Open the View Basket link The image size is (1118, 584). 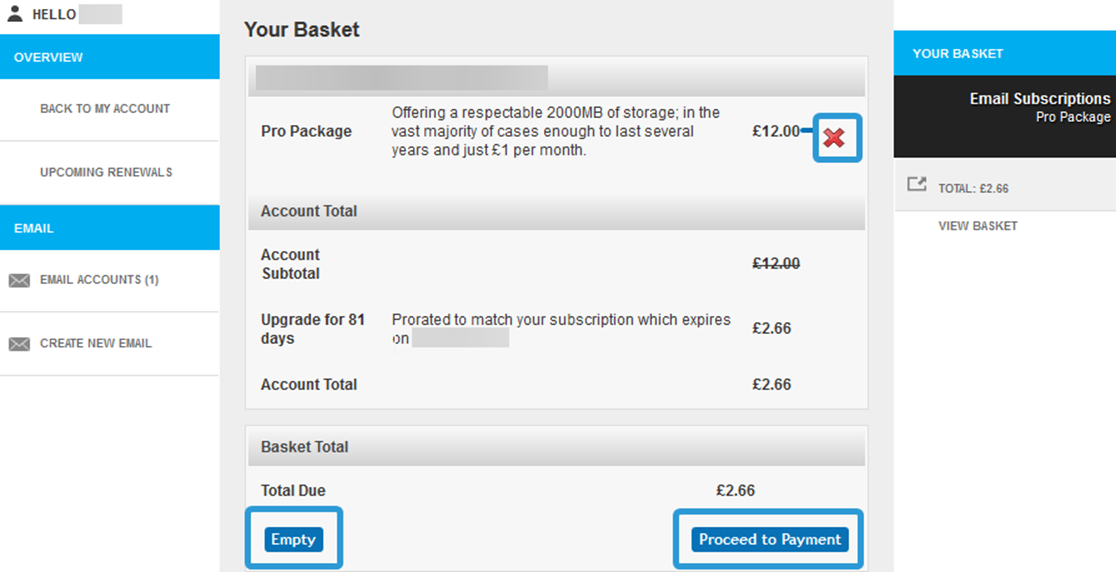(978, 226)
